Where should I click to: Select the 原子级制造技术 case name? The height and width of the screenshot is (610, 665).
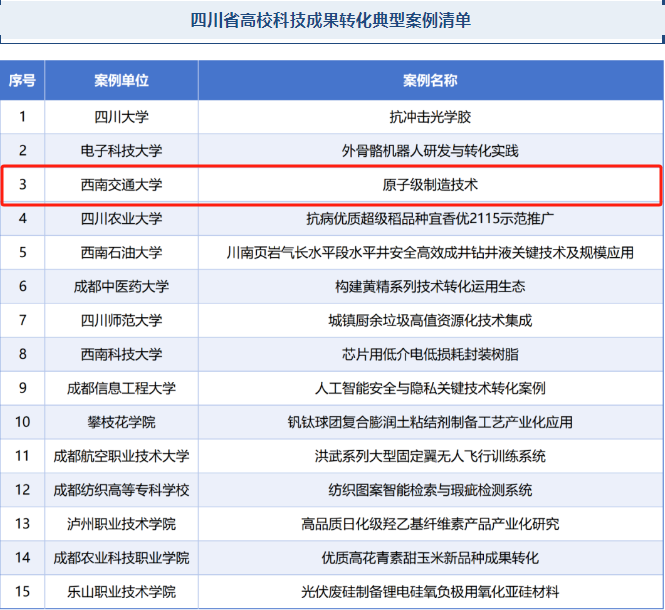tap(430, 185)
